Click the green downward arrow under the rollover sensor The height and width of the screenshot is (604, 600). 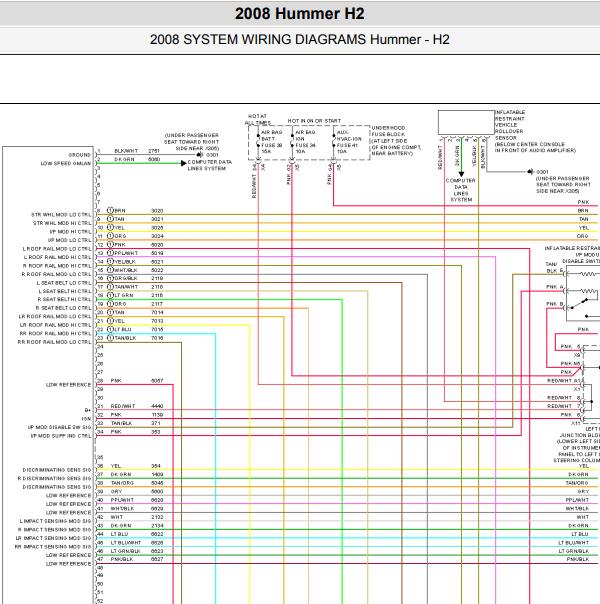tap(461, 174)
